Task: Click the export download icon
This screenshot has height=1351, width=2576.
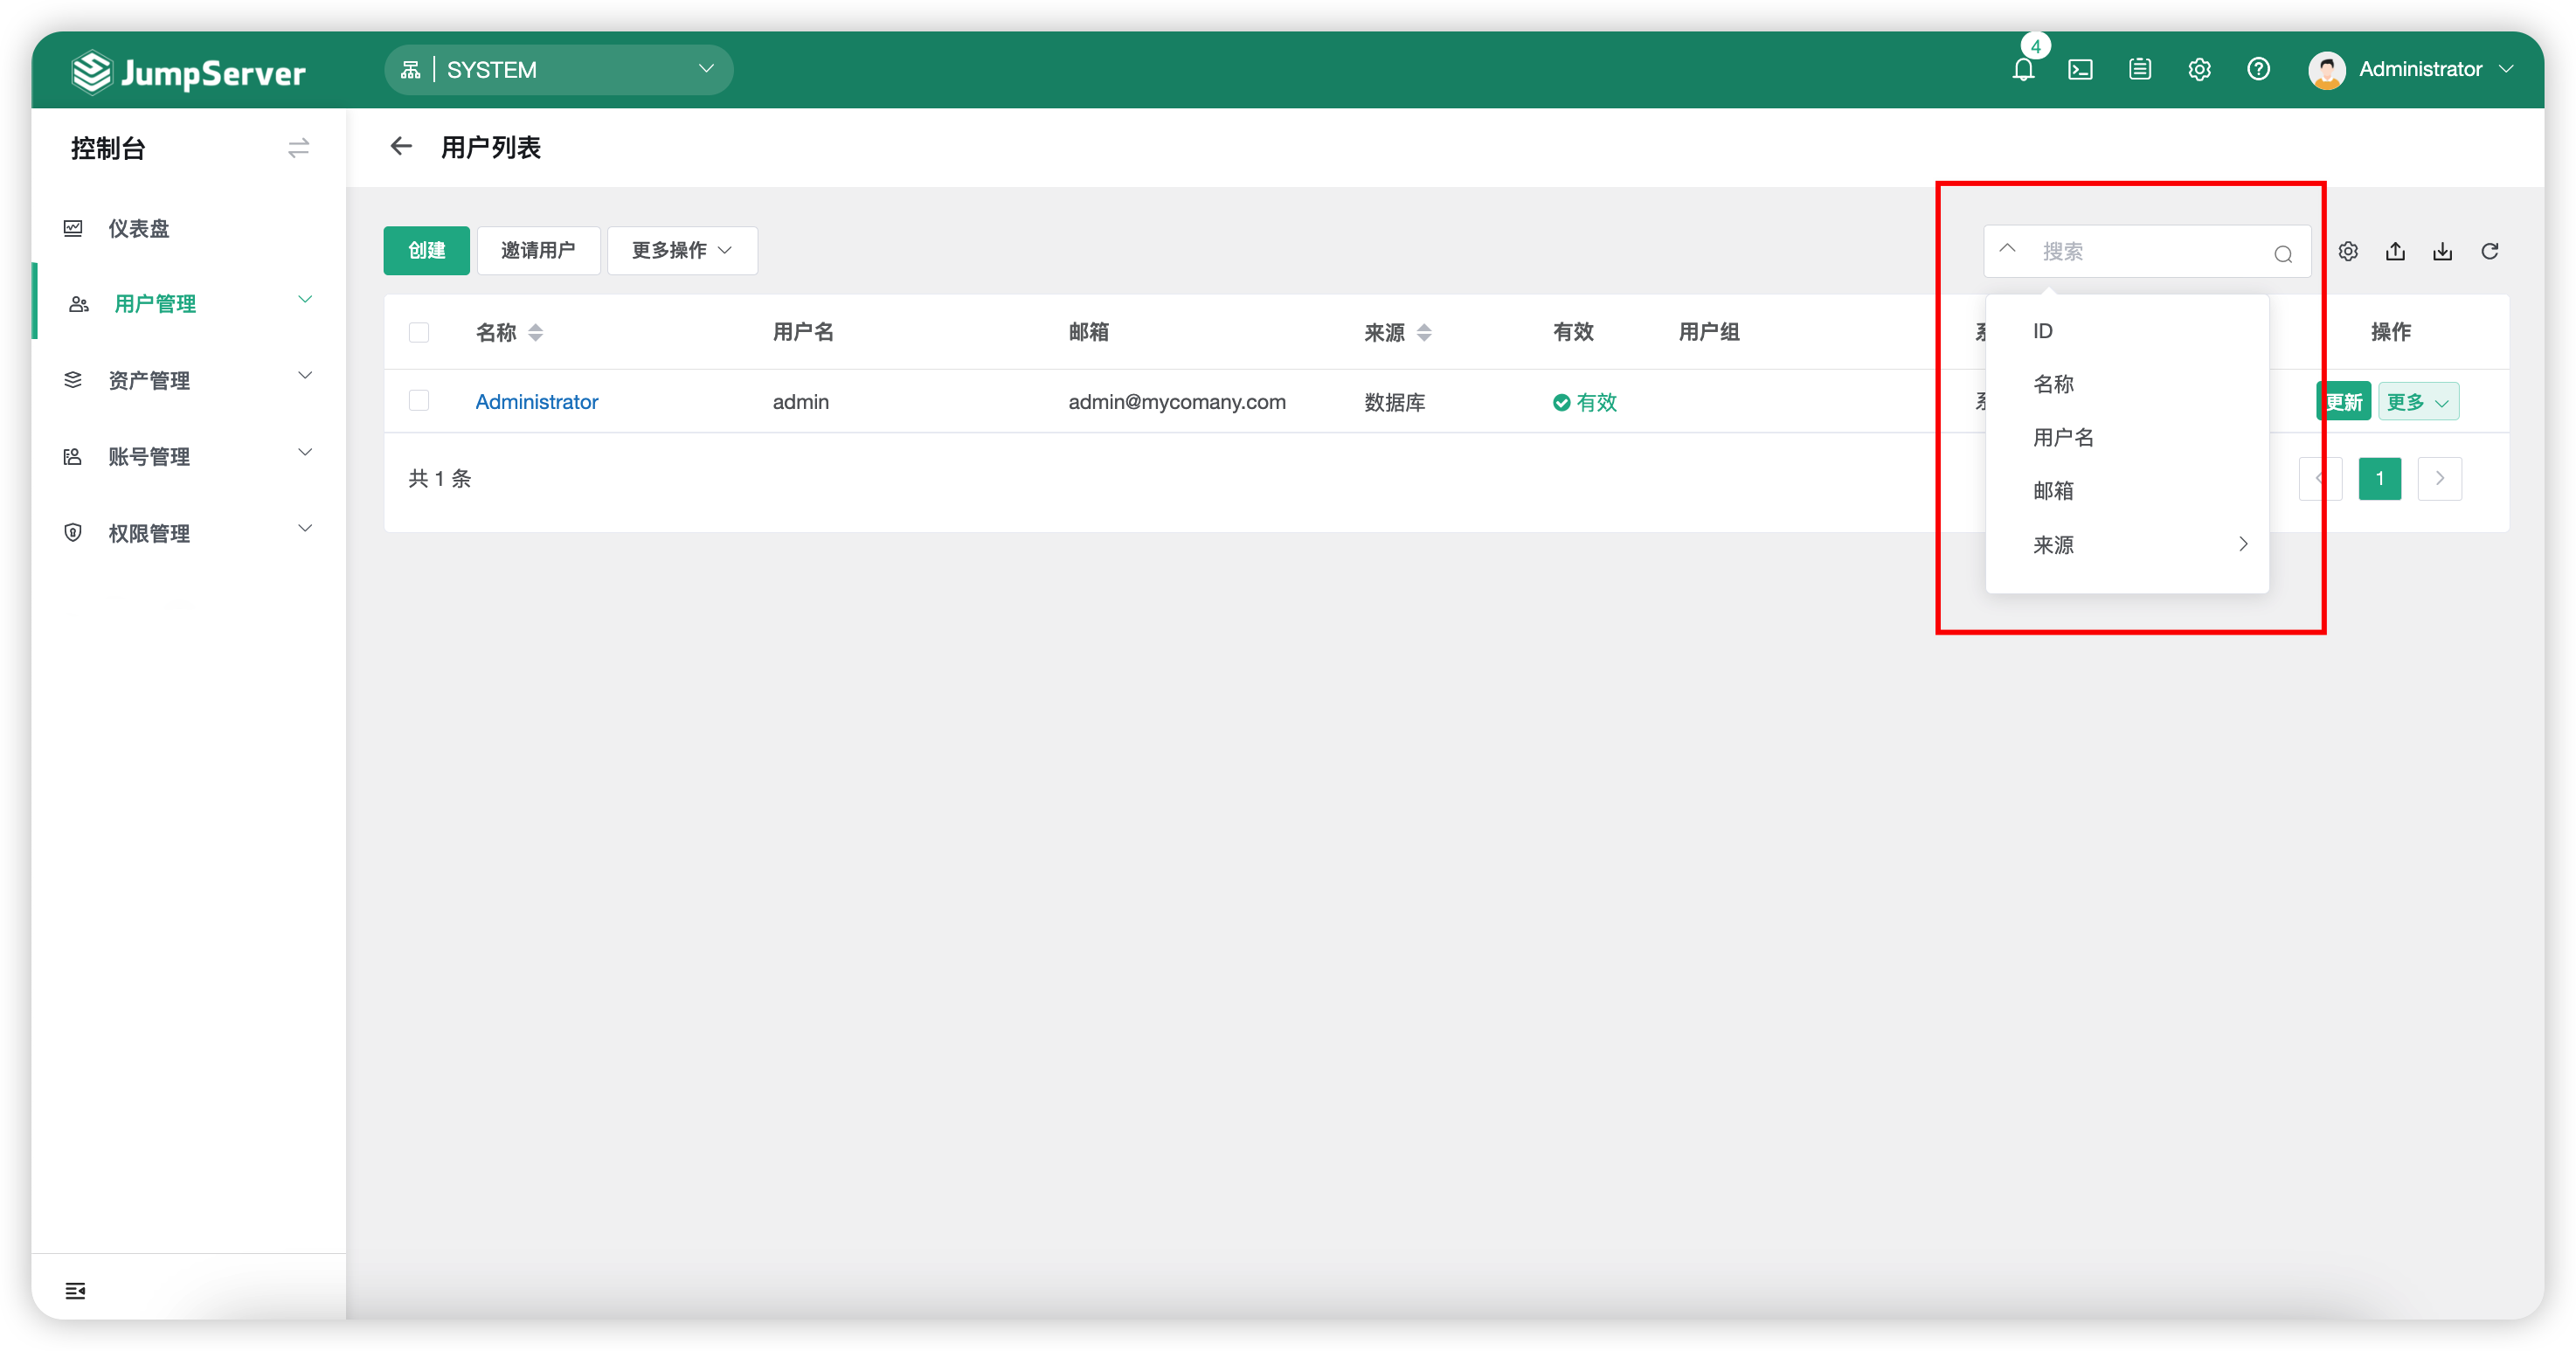Action: pyautogui.click(x=2442, y=251)
